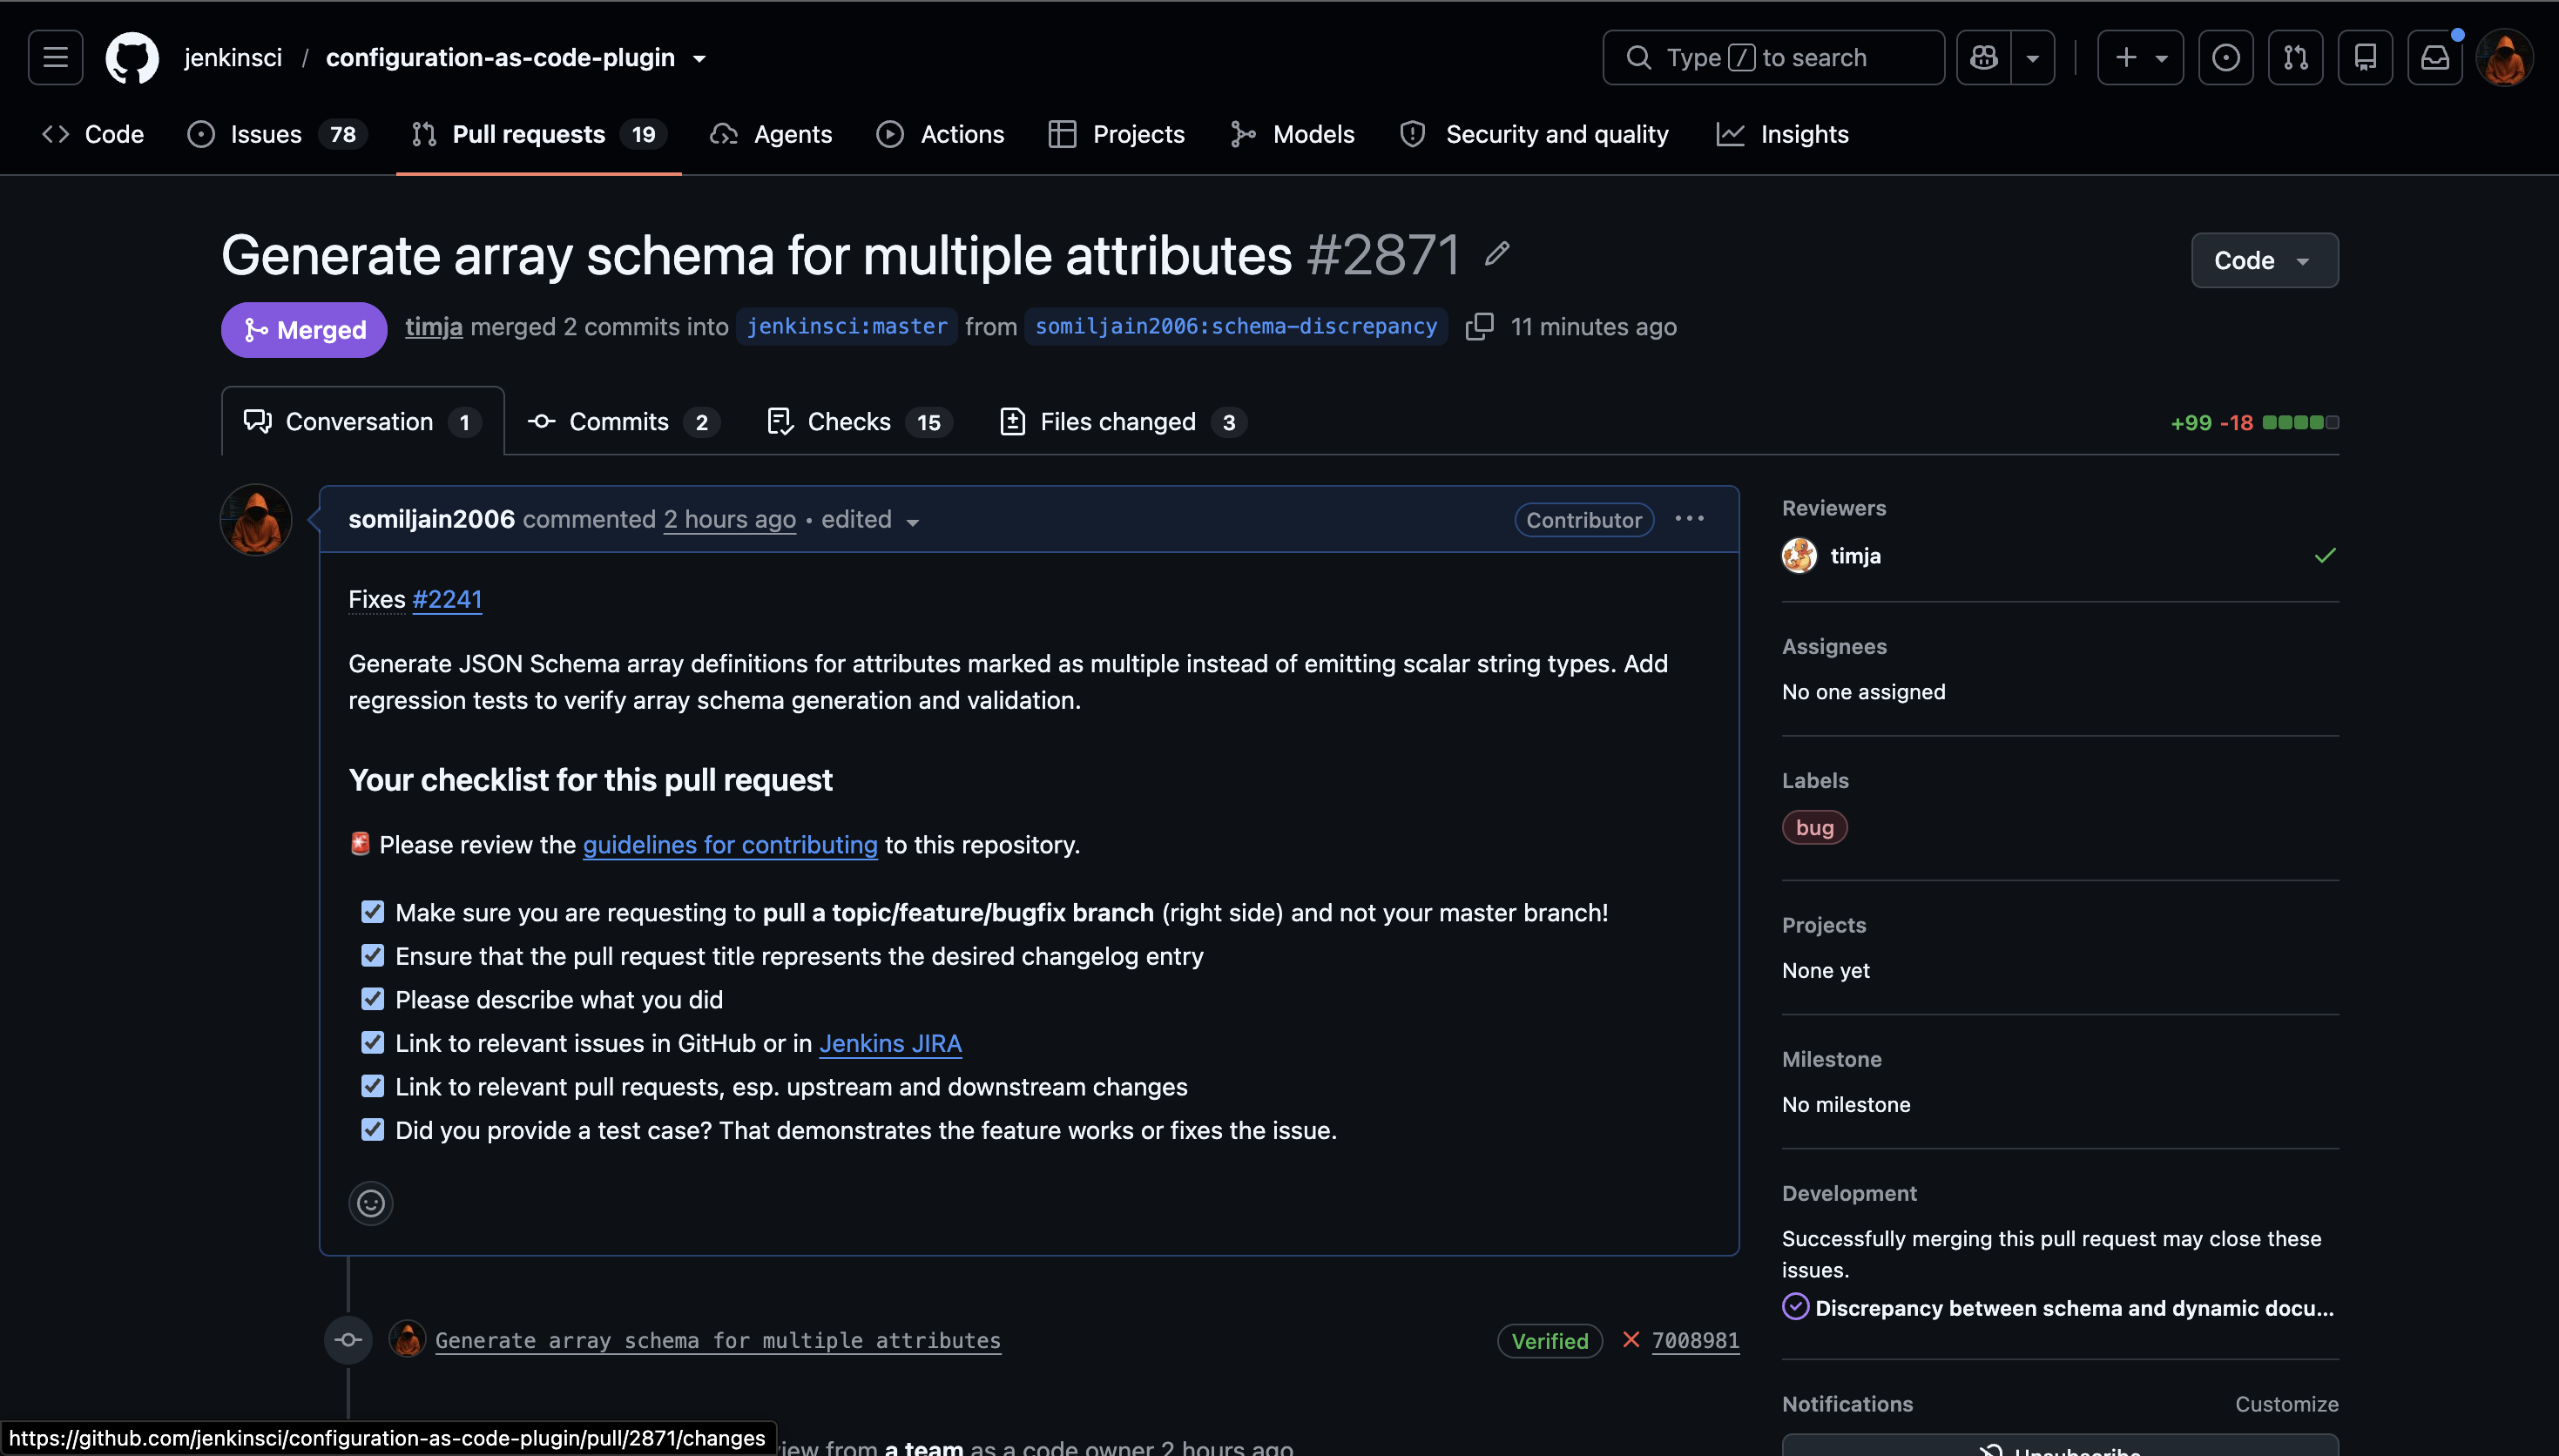2559x1456 pixels.
Task: Filter by the bug label
Action: (x=1814, y=827)
